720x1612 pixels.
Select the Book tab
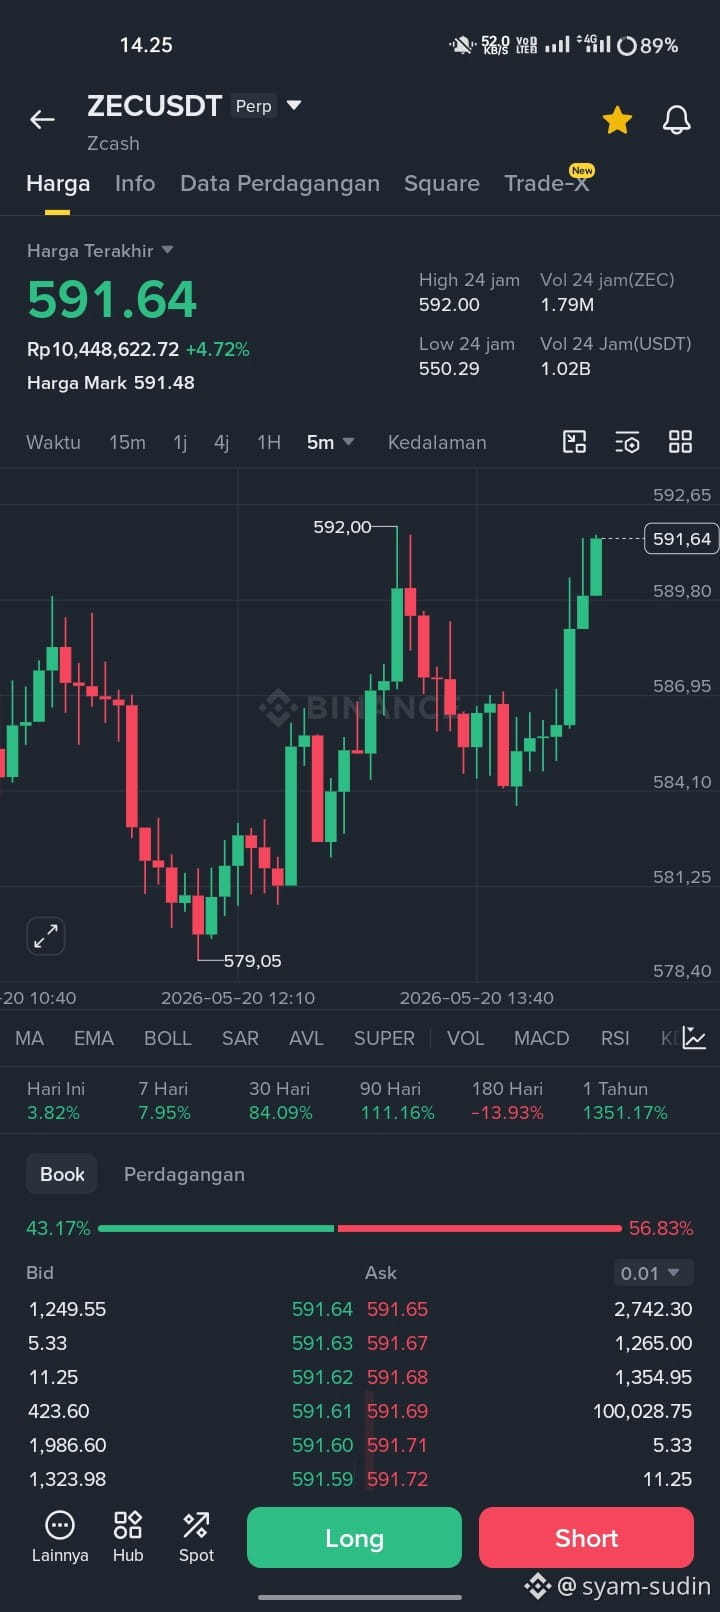pos(62,1174)
